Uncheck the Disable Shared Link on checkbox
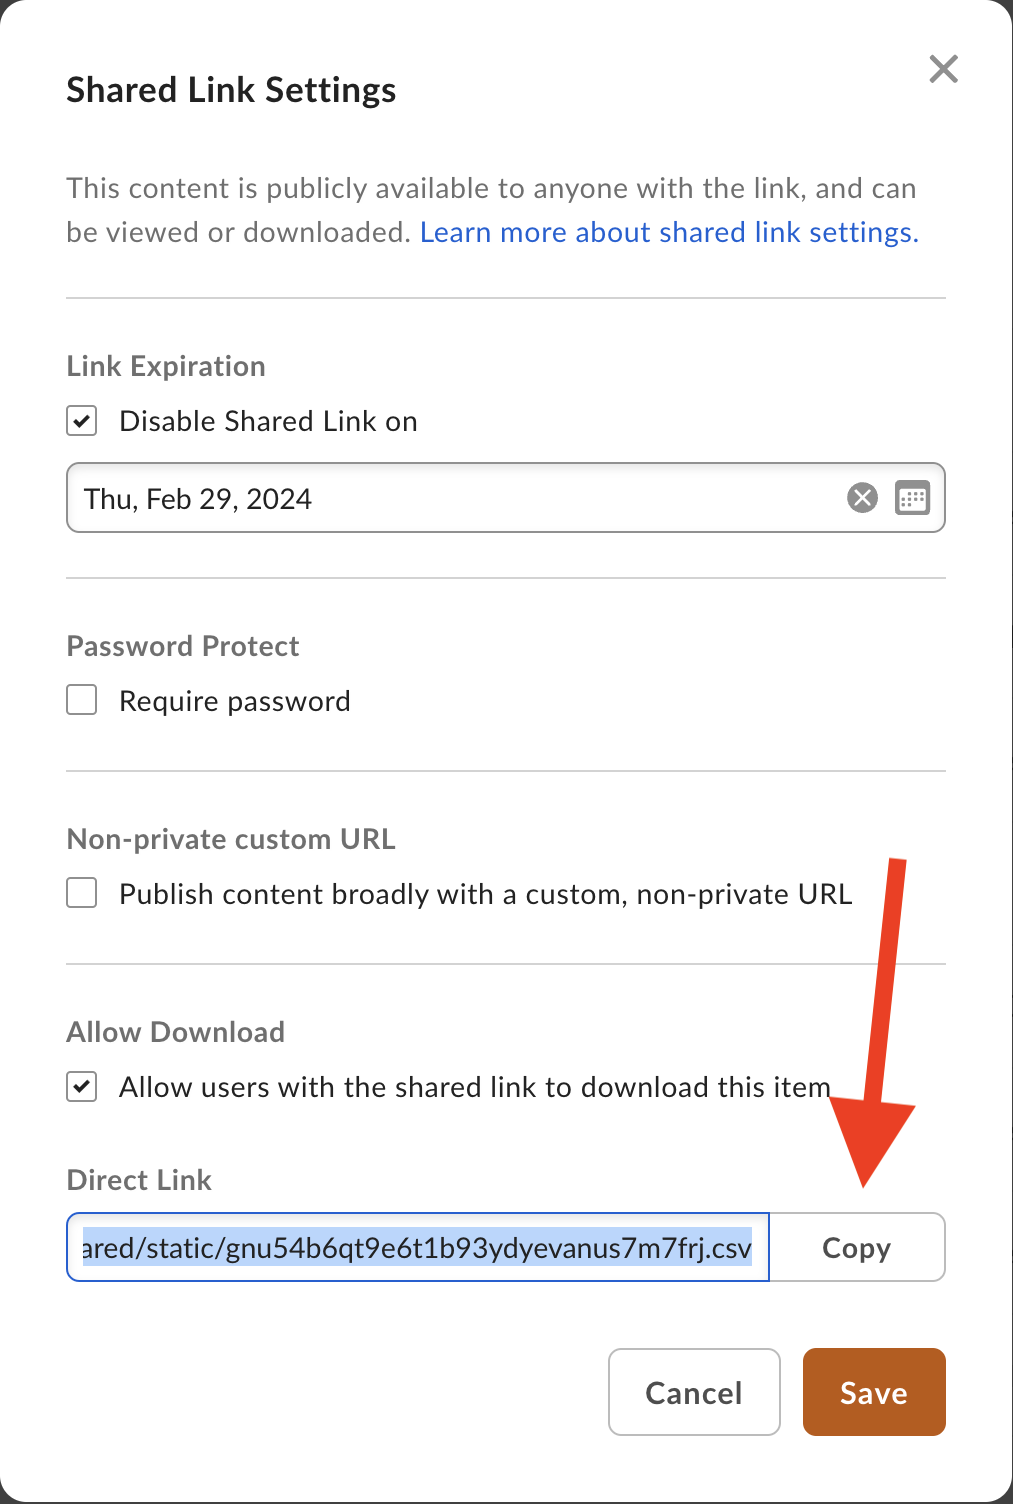 (x=82, y=421)
